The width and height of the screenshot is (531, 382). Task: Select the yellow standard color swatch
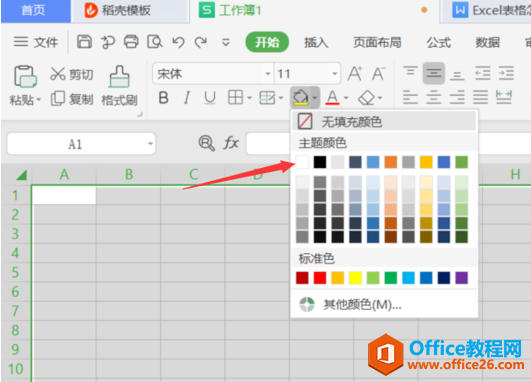pos(355,278)
